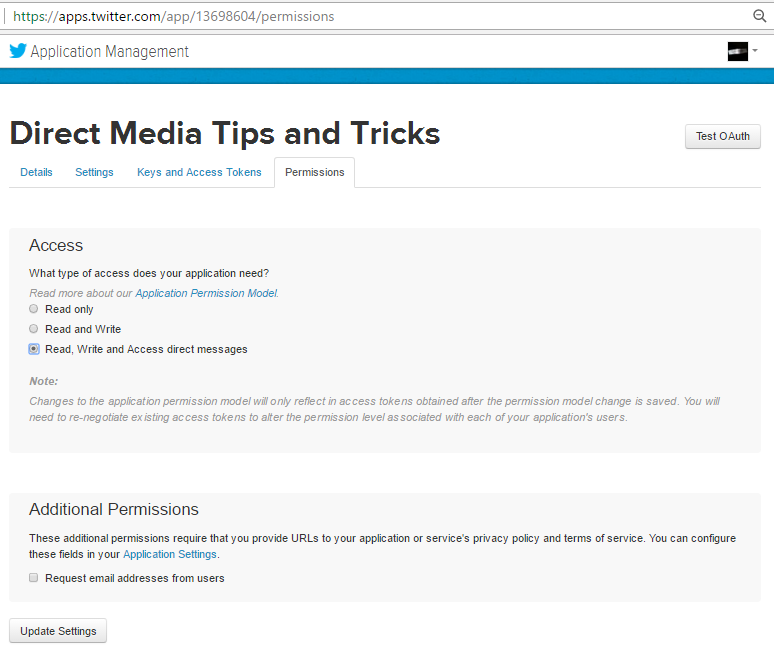Select the Read only radio option
774x652 pixels.
point(34,309)
